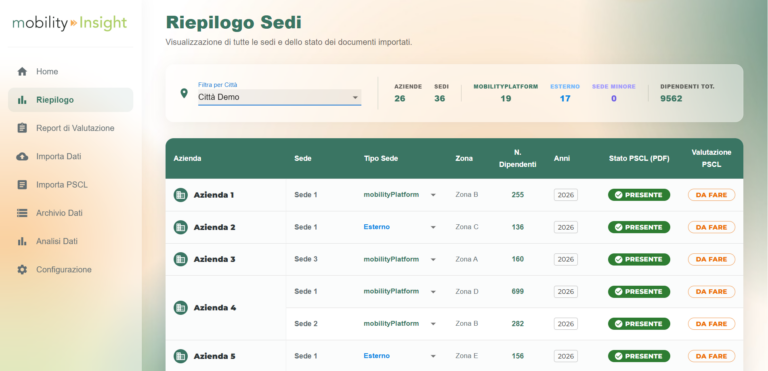Click PRESENTE badge for Azienda 1
This screenshot has width=768, height=371.
coord(639,195)
